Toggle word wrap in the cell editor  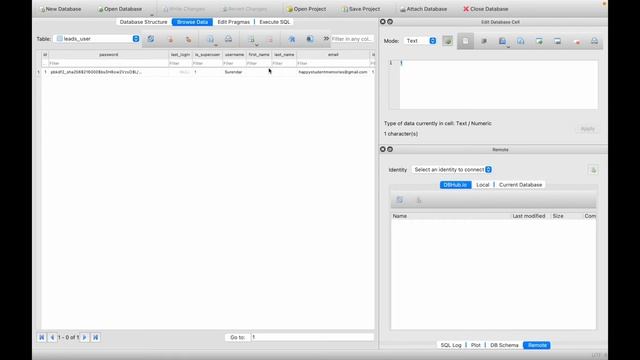pos(465,41)
